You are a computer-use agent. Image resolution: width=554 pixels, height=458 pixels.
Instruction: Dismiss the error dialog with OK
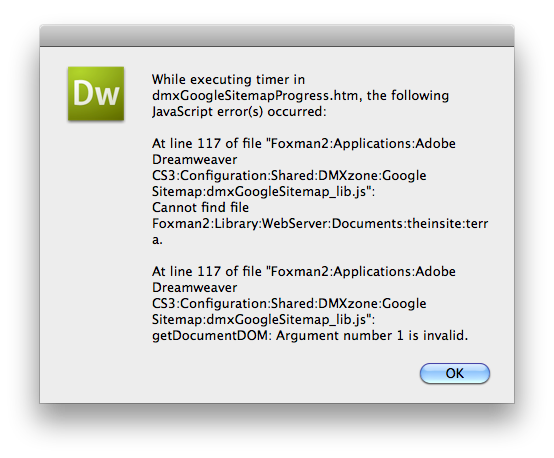[x=455, y=373]
